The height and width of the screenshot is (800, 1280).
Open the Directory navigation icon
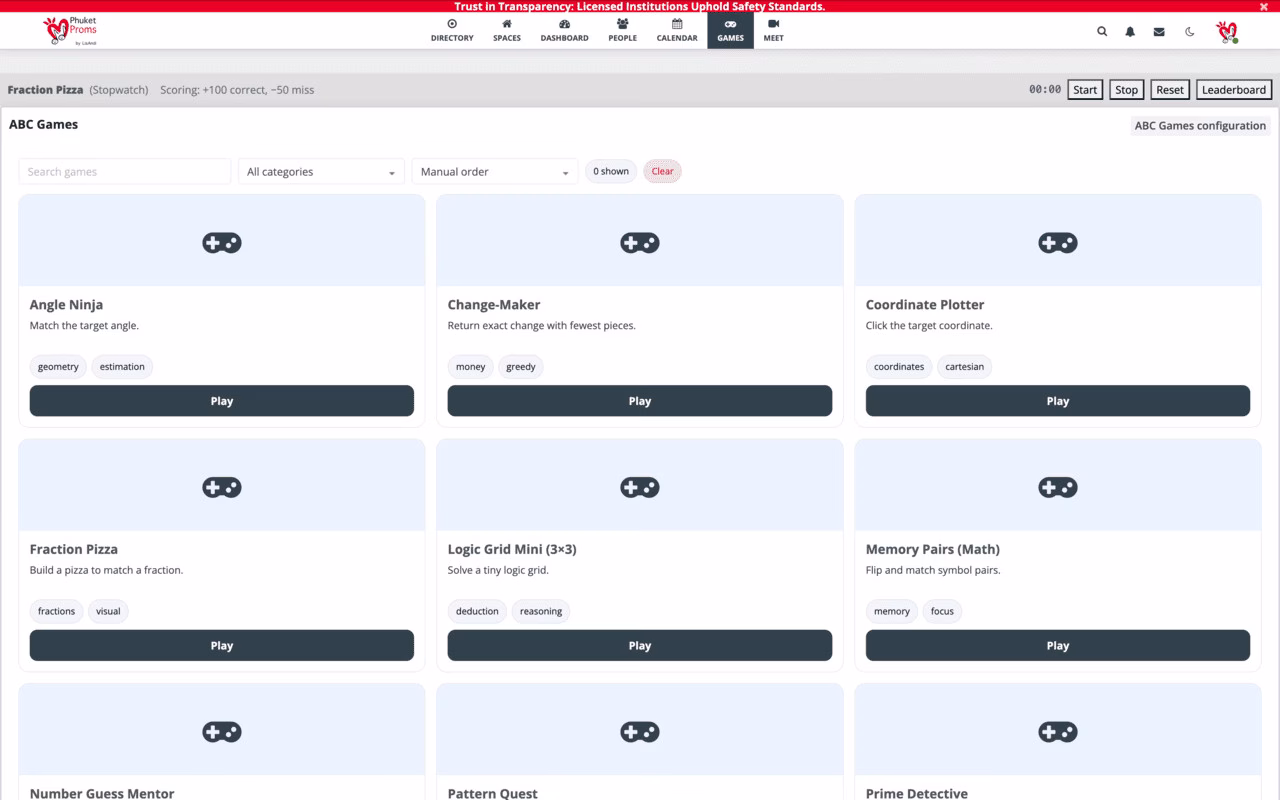coord(452,24)
